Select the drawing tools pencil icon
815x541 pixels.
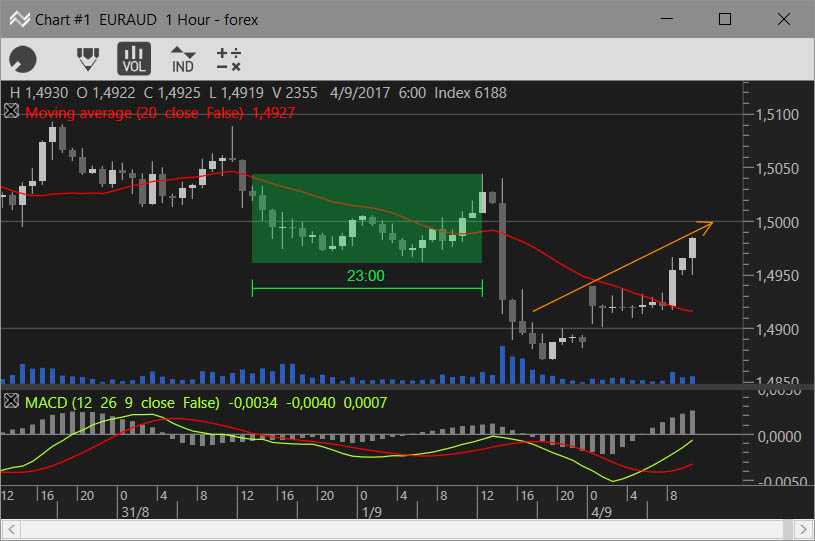pyautogui.click(x=88, y=59)
